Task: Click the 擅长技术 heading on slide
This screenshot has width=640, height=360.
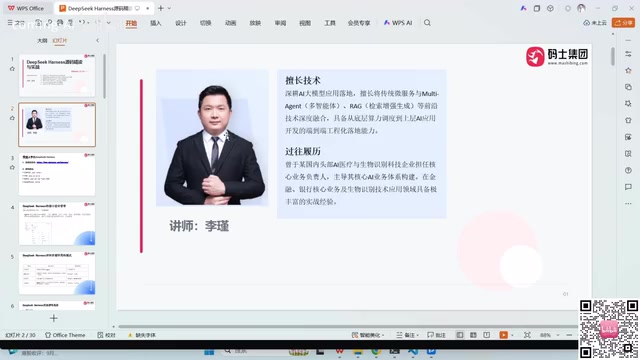Action: 303,80
